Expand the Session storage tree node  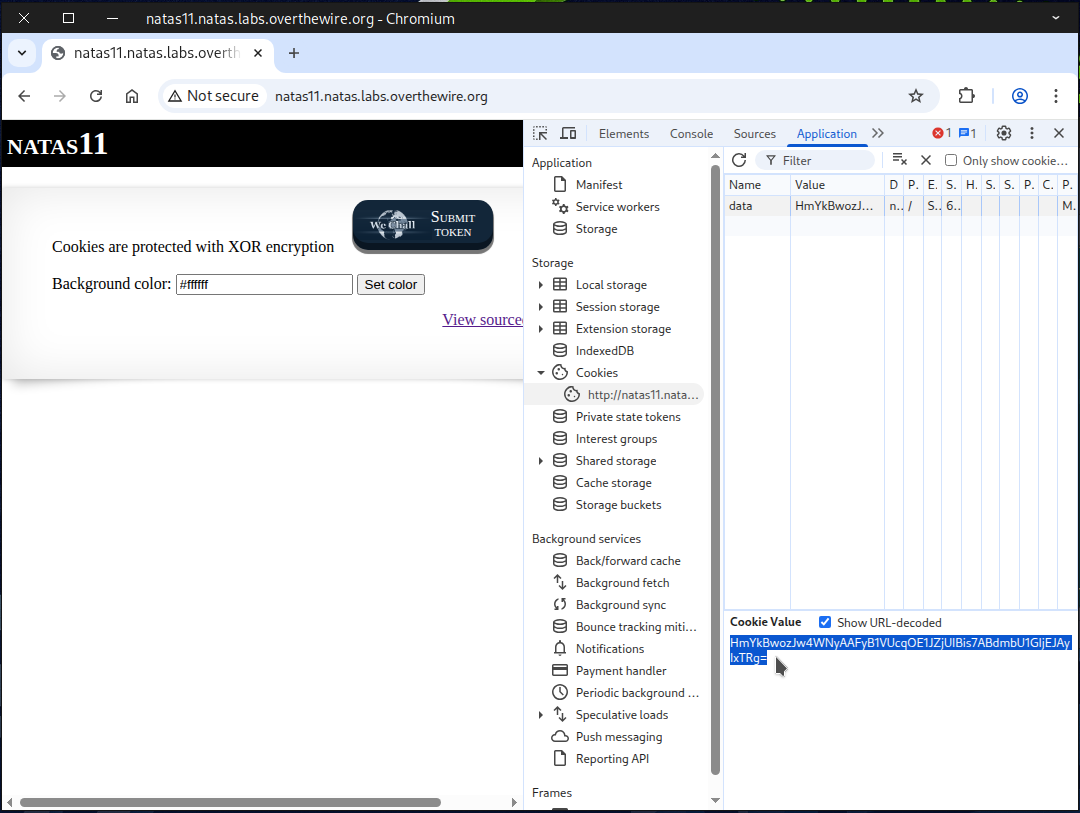click(x=541, y=307)
